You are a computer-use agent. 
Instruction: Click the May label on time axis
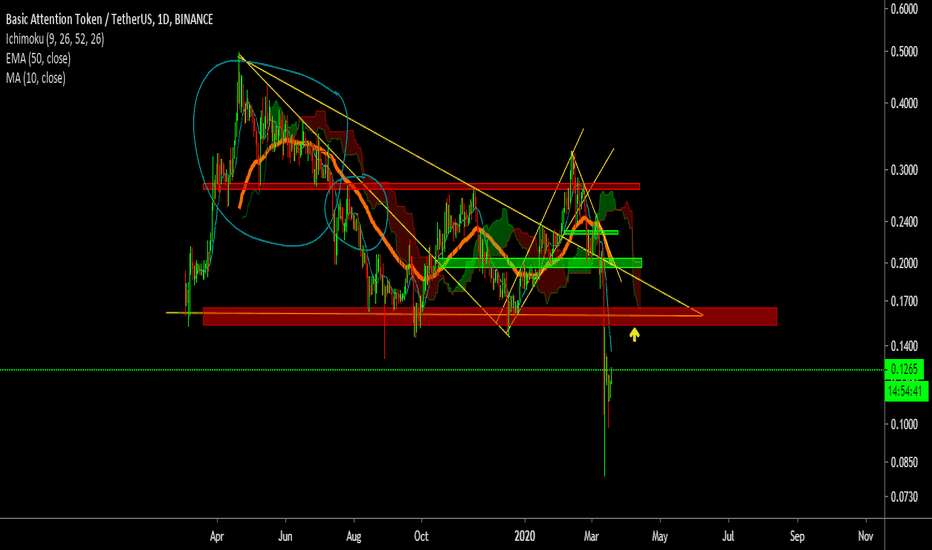(x=660, y=536)
